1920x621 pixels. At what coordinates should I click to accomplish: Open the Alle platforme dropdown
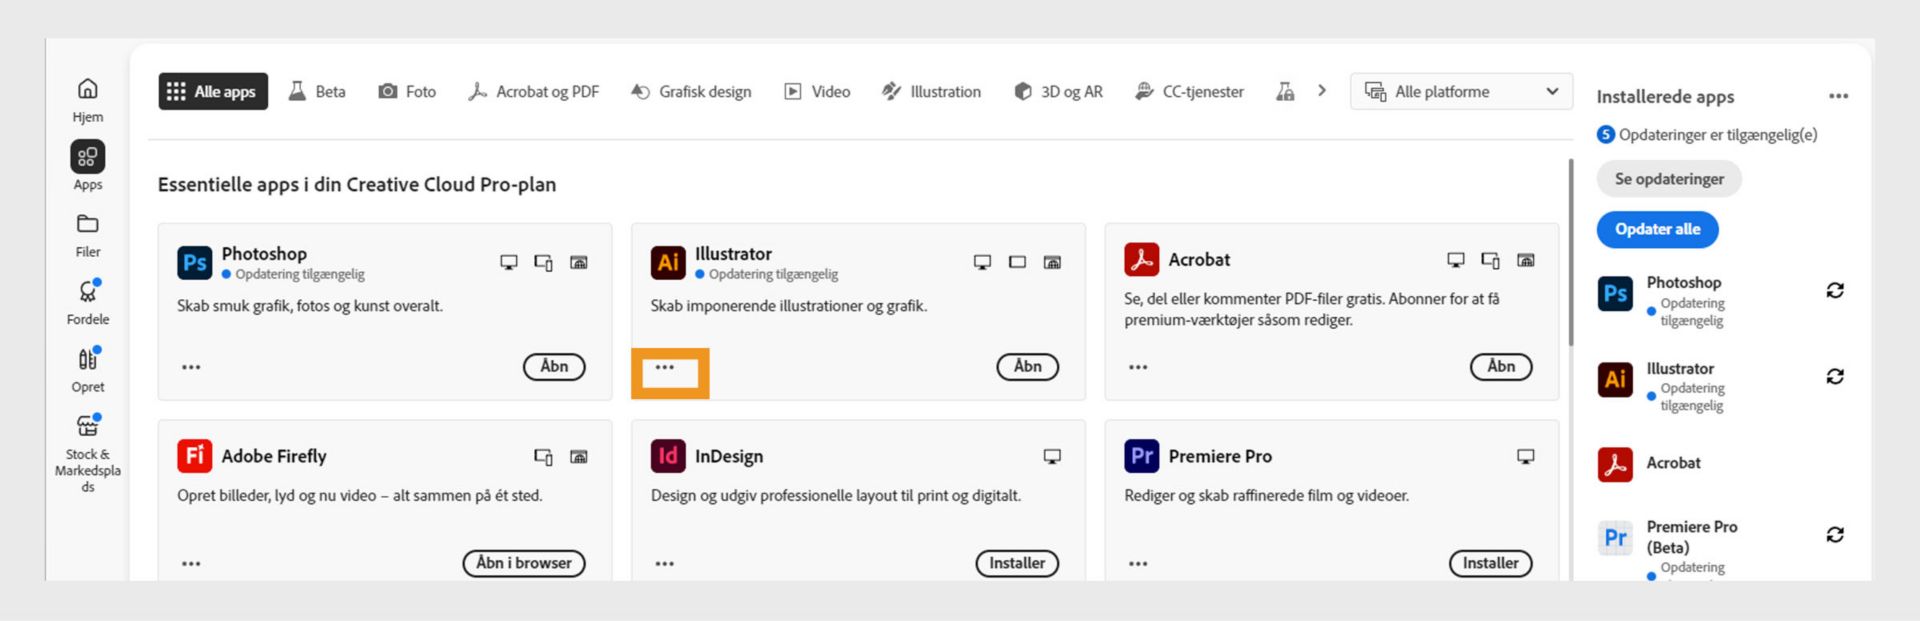[x=1461, y=91]
